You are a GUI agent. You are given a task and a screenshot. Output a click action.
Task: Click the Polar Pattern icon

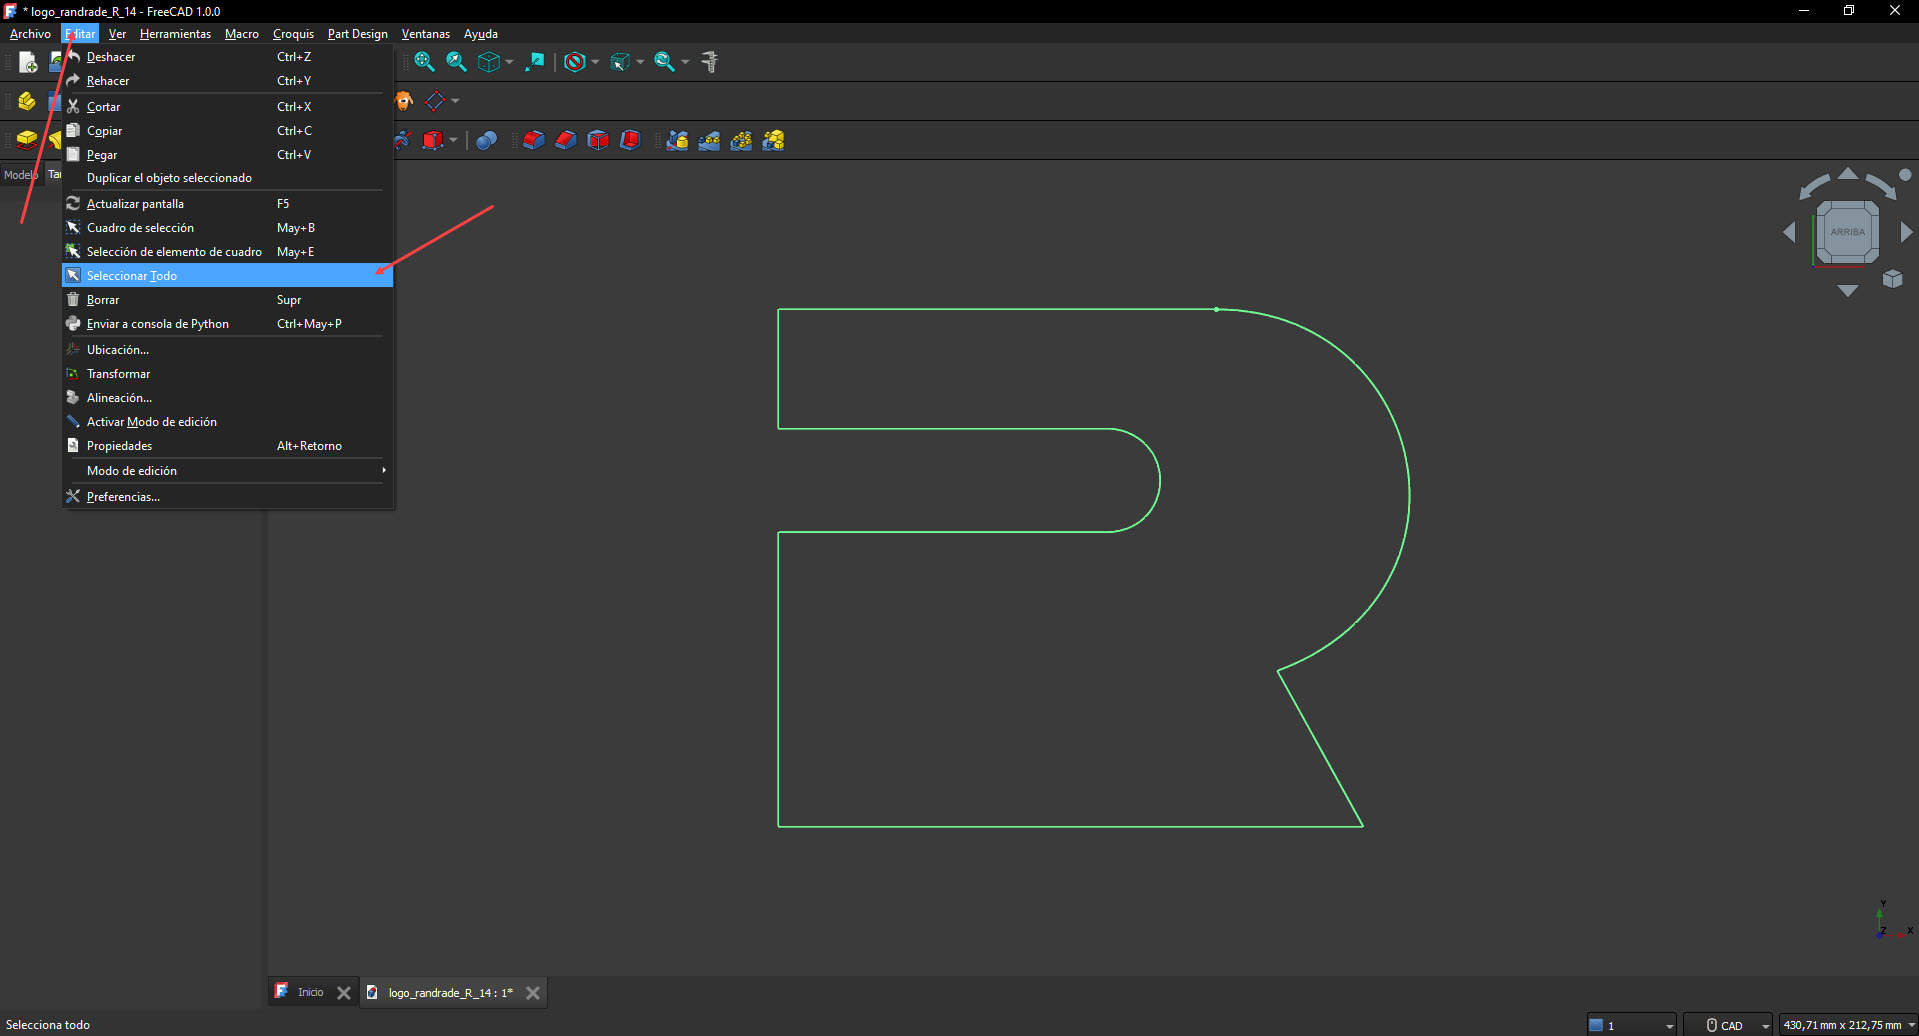tap(741, 140)
